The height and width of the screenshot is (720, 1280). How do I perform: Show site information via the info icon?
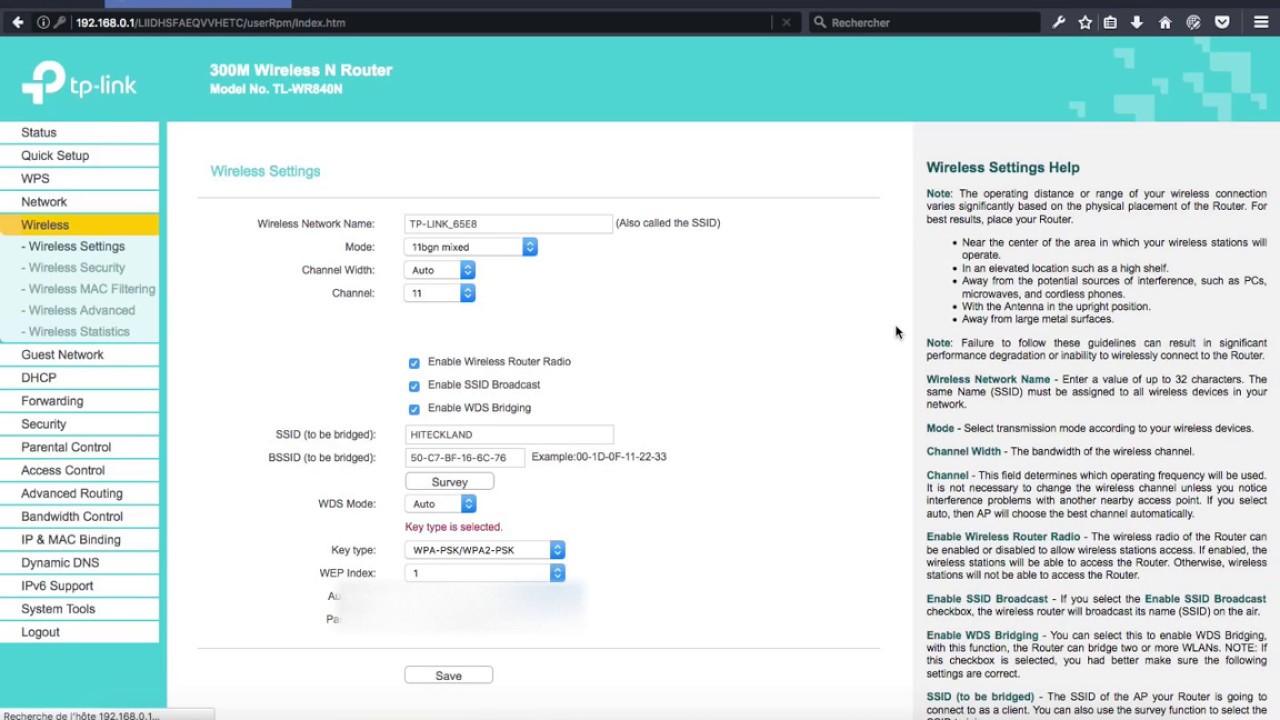[43, 22]
